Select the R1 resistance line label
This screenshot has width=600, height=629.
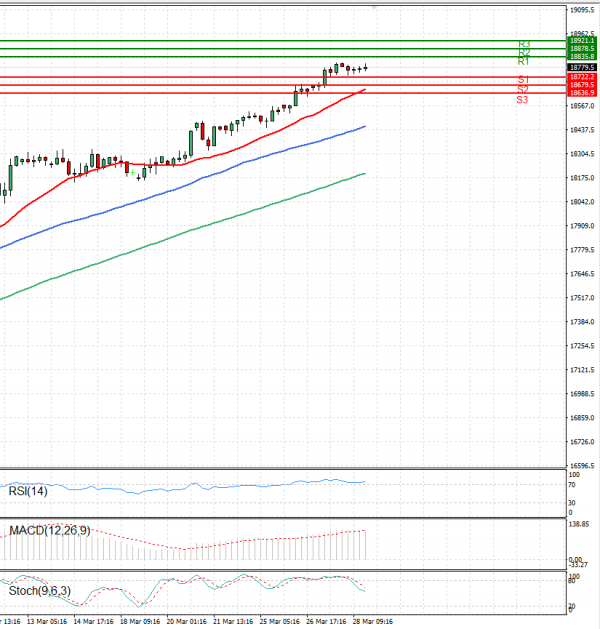[x=523, y=61]
